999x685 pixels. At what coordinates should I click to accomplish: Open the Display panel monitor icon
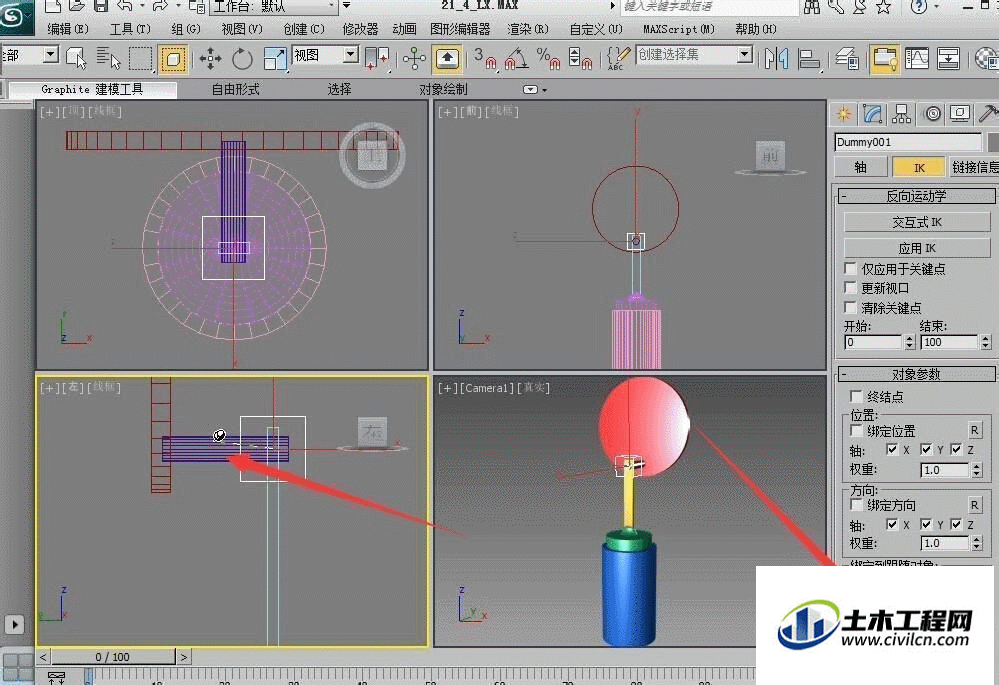click(960, 114)
